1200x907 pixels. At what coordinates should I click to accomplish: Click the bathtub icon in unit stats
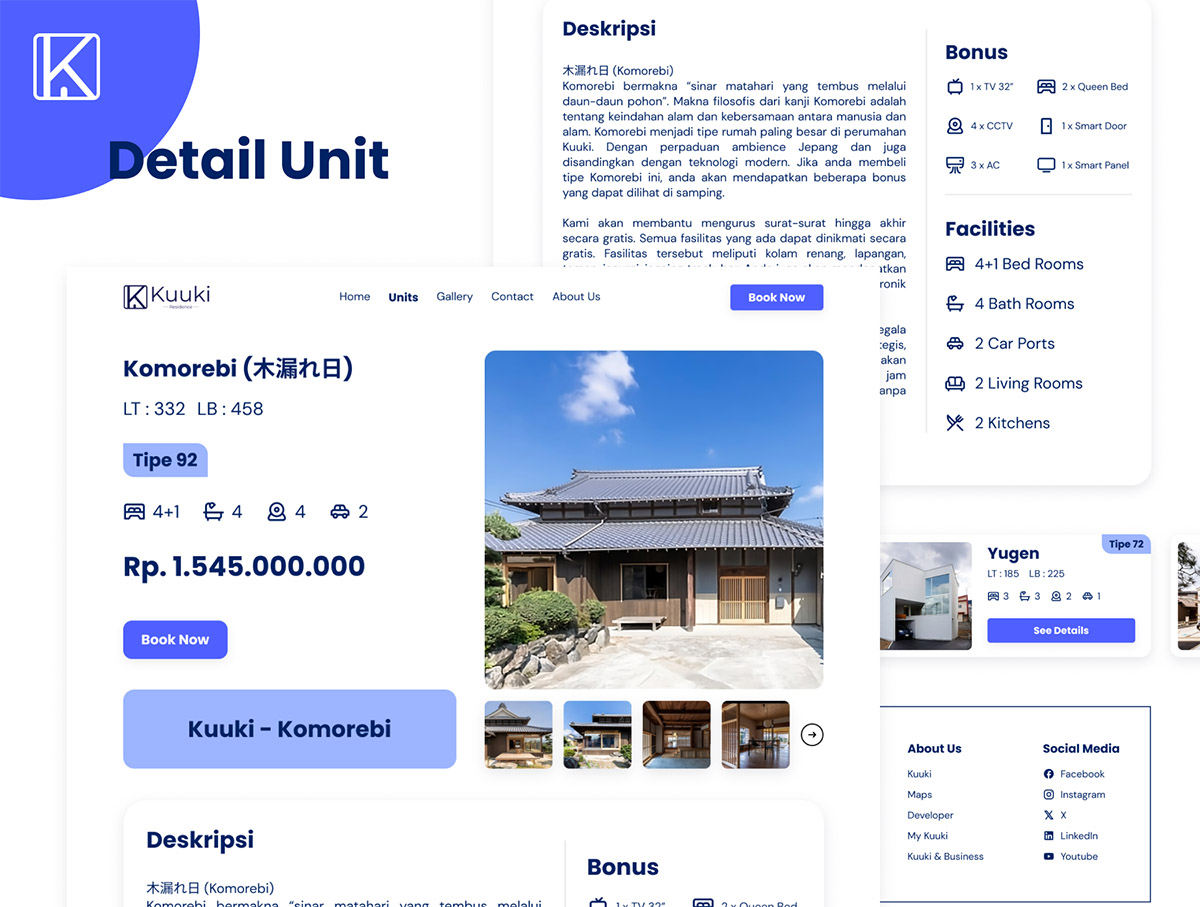click(213, 512)
